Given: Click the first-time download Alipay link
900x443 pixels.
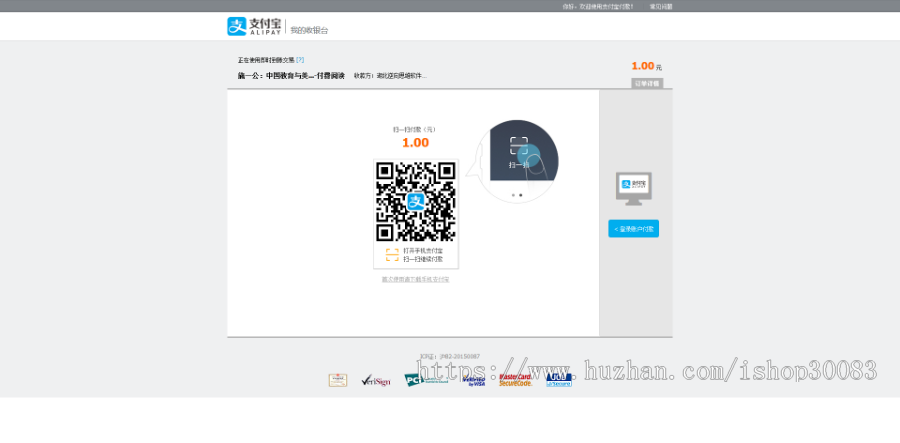Looking at the screenshot, I should pos(415,279).
